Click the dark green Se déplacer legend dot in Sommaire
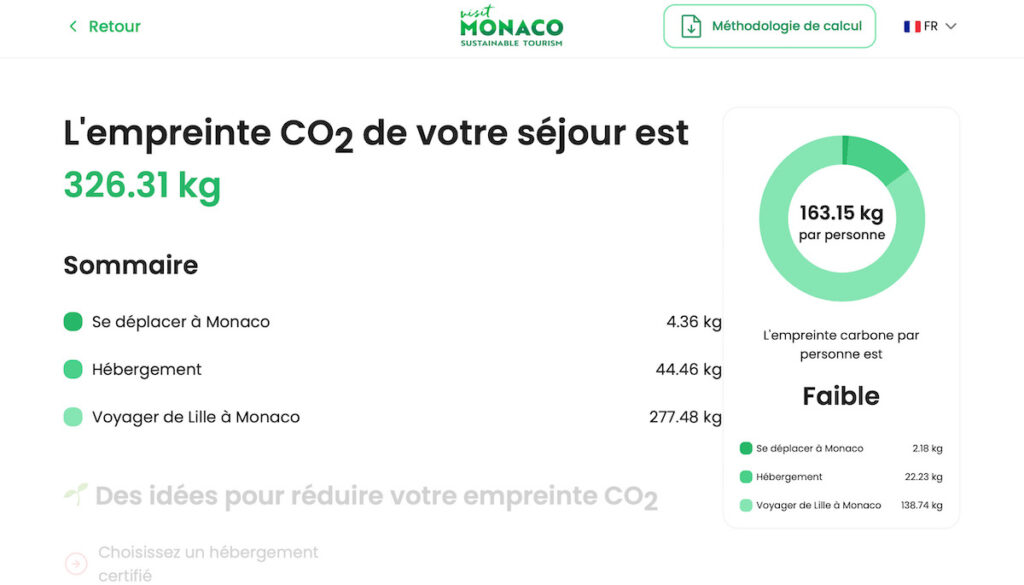This screenshot has height=585, width=1024. 73,322
